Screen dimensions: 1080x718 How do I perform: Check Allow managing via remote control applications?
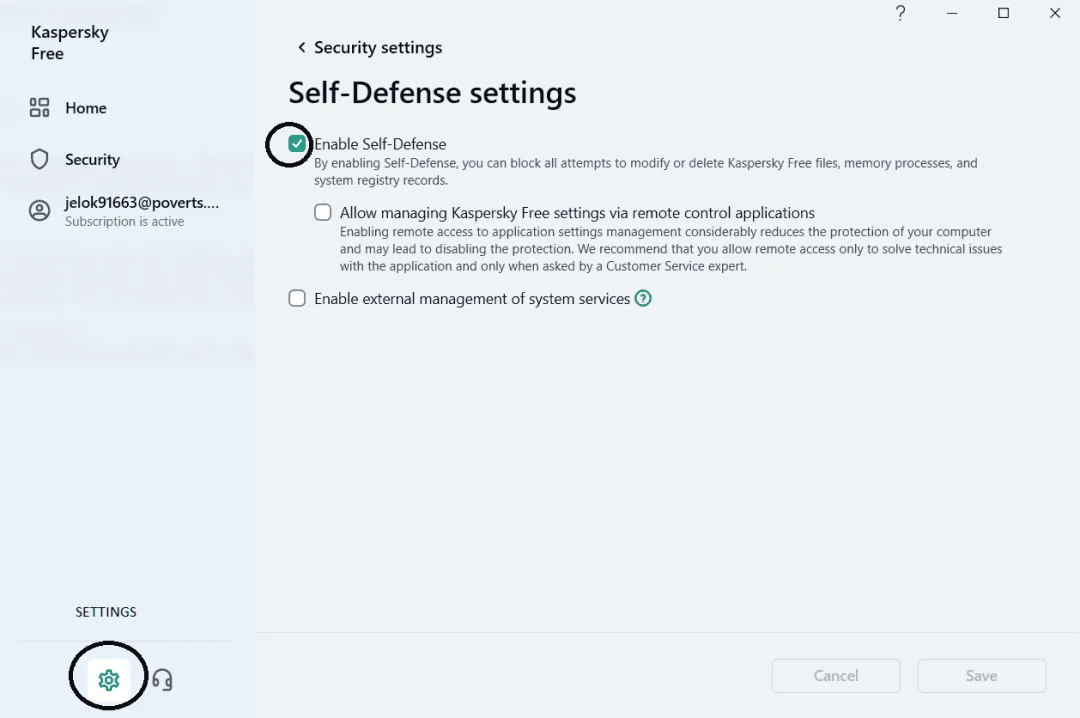click(x=322, y=212)
